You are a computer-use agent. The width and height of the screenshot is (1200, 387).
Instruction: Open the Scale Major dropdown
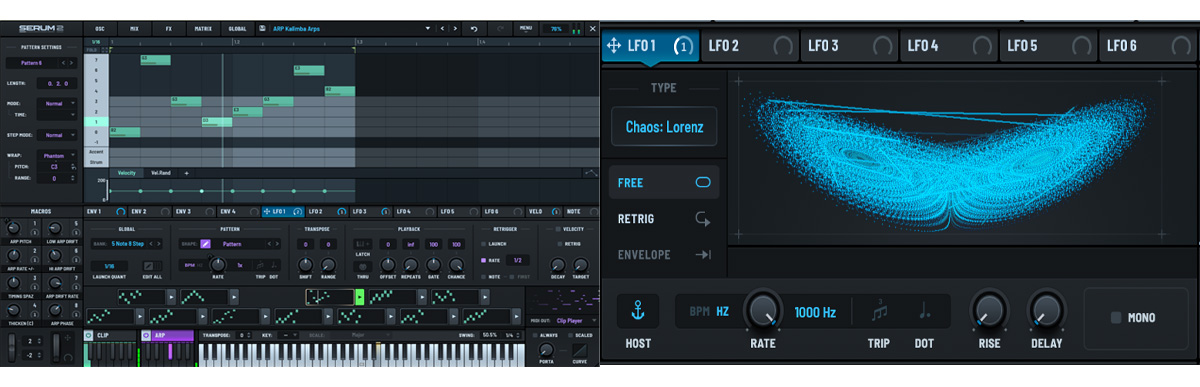tap(371, 335)
